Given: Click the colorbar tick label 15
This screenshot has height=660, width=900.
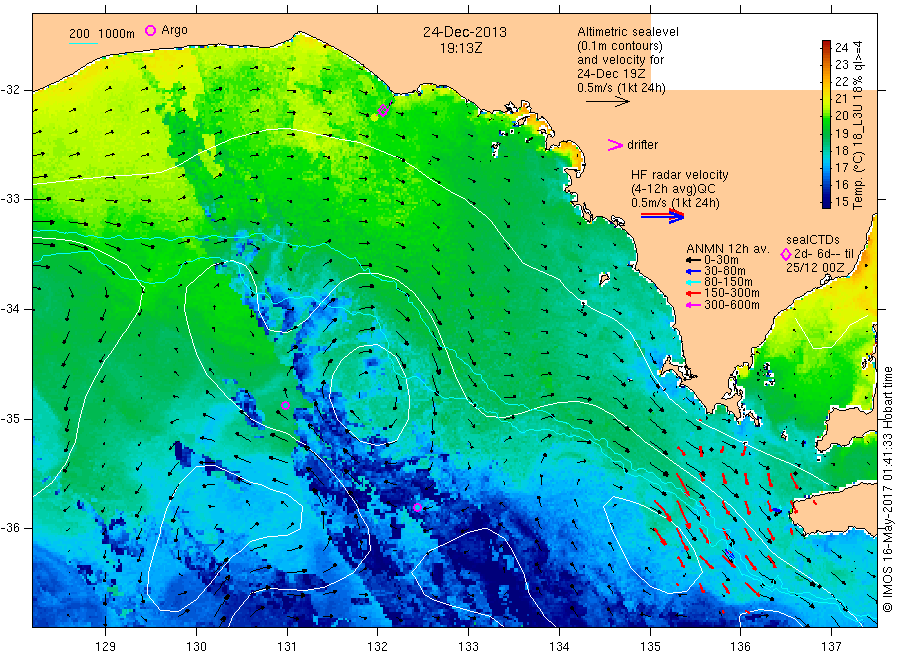Looking at the screenshot, I should tap(841, 202).
